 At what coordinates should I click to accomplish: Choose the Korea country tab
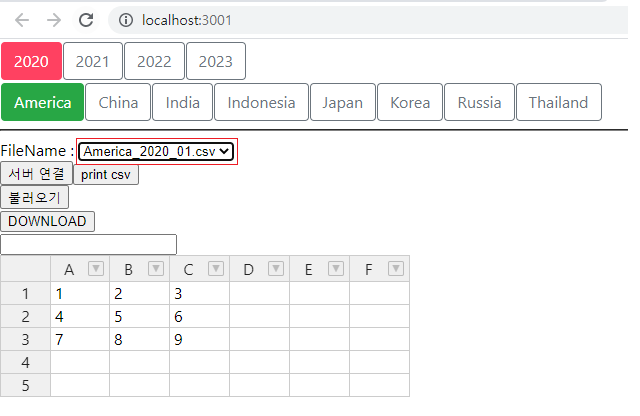pos(410,102)
